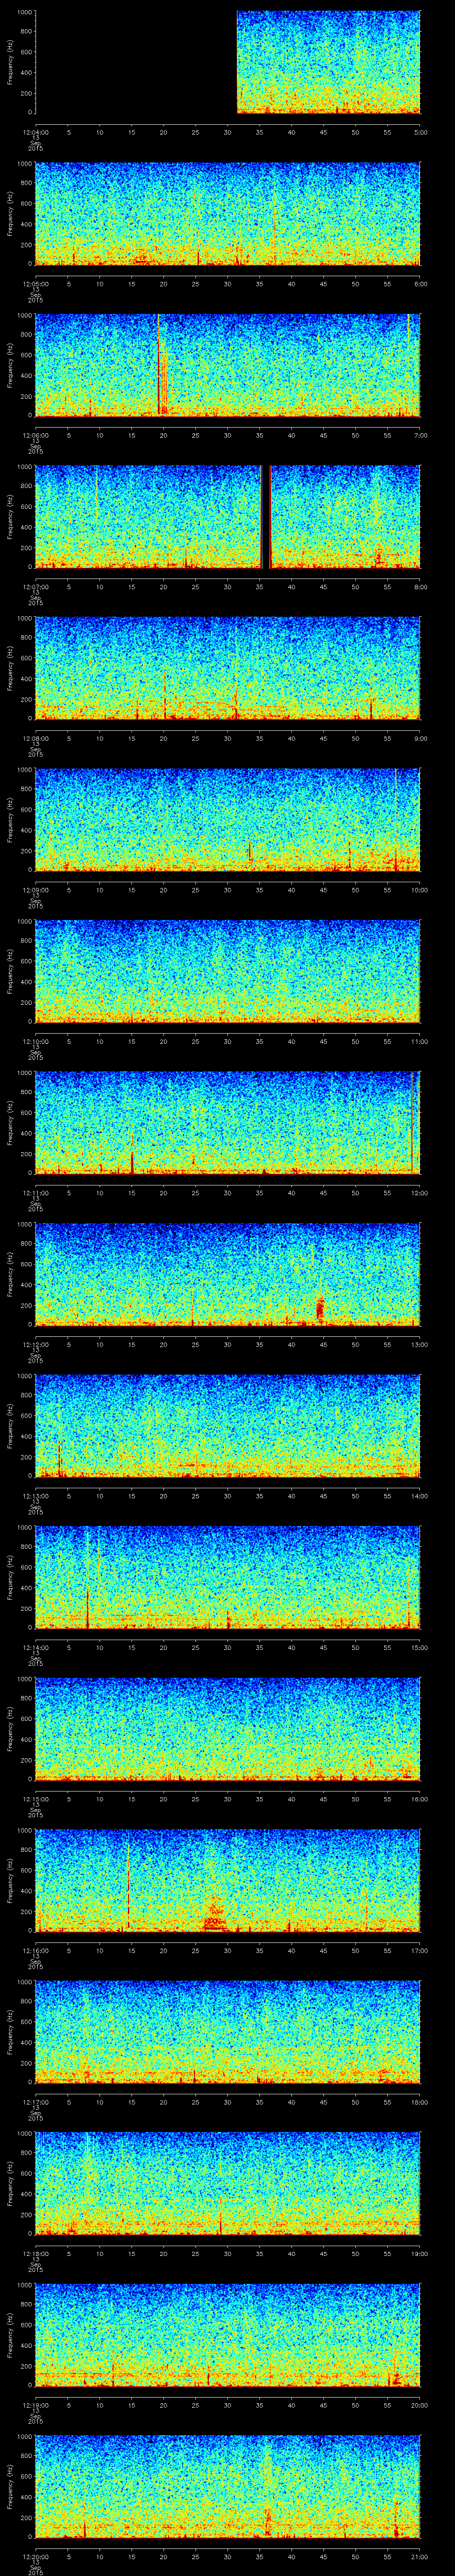This screenshot has height=2576, width=455.
Task: Select the tall red spike near 19s in 12:06:00 spectrogram
Action: pos(158,364)
